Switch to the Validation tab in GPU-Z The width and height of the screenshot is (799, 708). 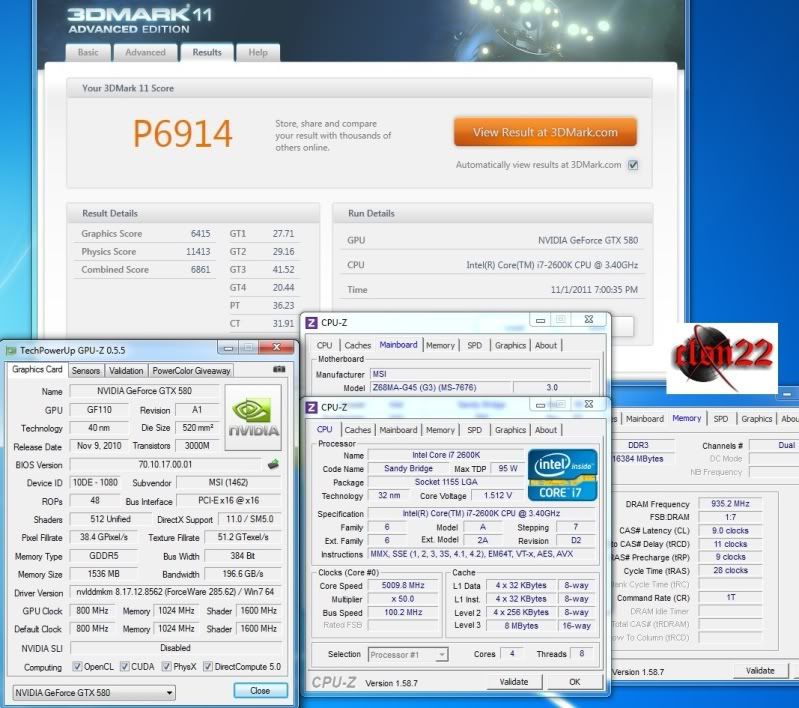click(126, 371)
